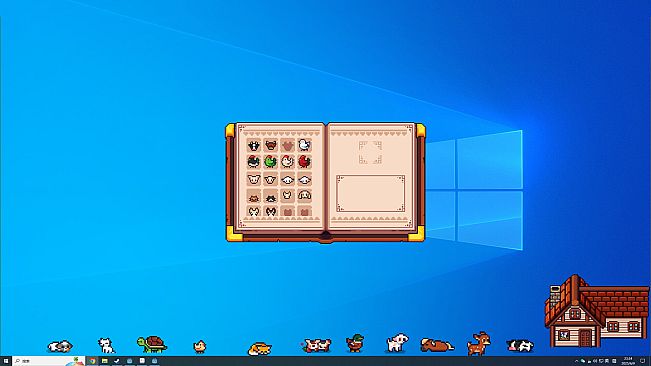Select the floppy-eared dog face in book
The image size is (651, 366).
point(304,195)
